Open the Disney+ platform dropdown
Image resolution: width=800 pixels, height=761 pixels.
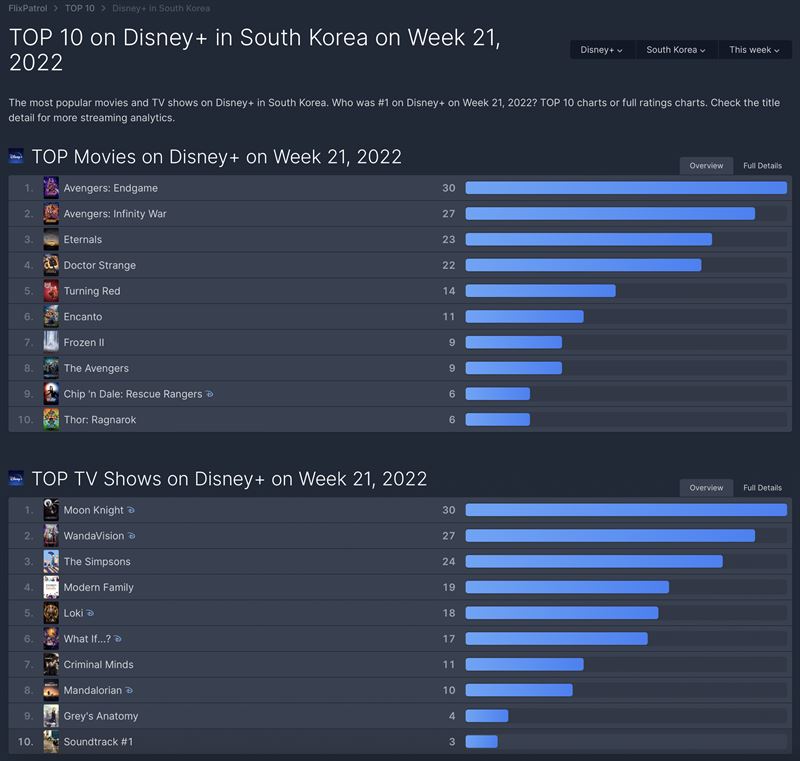[x=602, y=50]
